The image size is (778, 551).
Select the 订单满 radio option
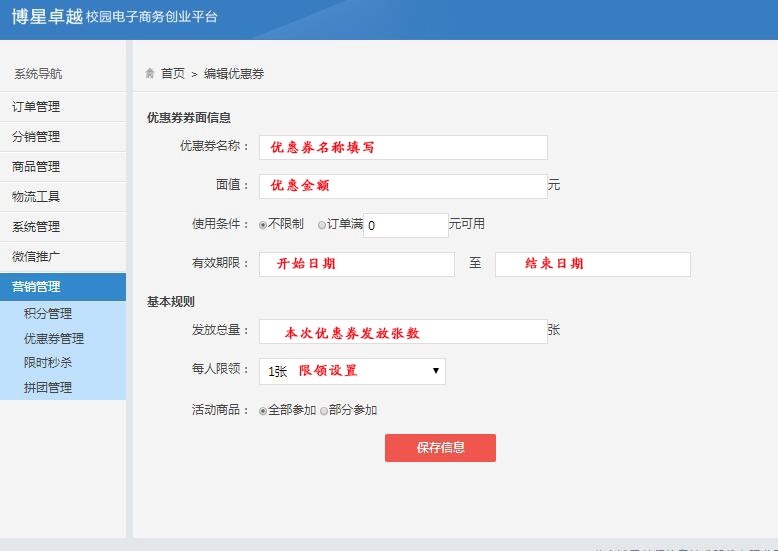(x=322, y=225)
